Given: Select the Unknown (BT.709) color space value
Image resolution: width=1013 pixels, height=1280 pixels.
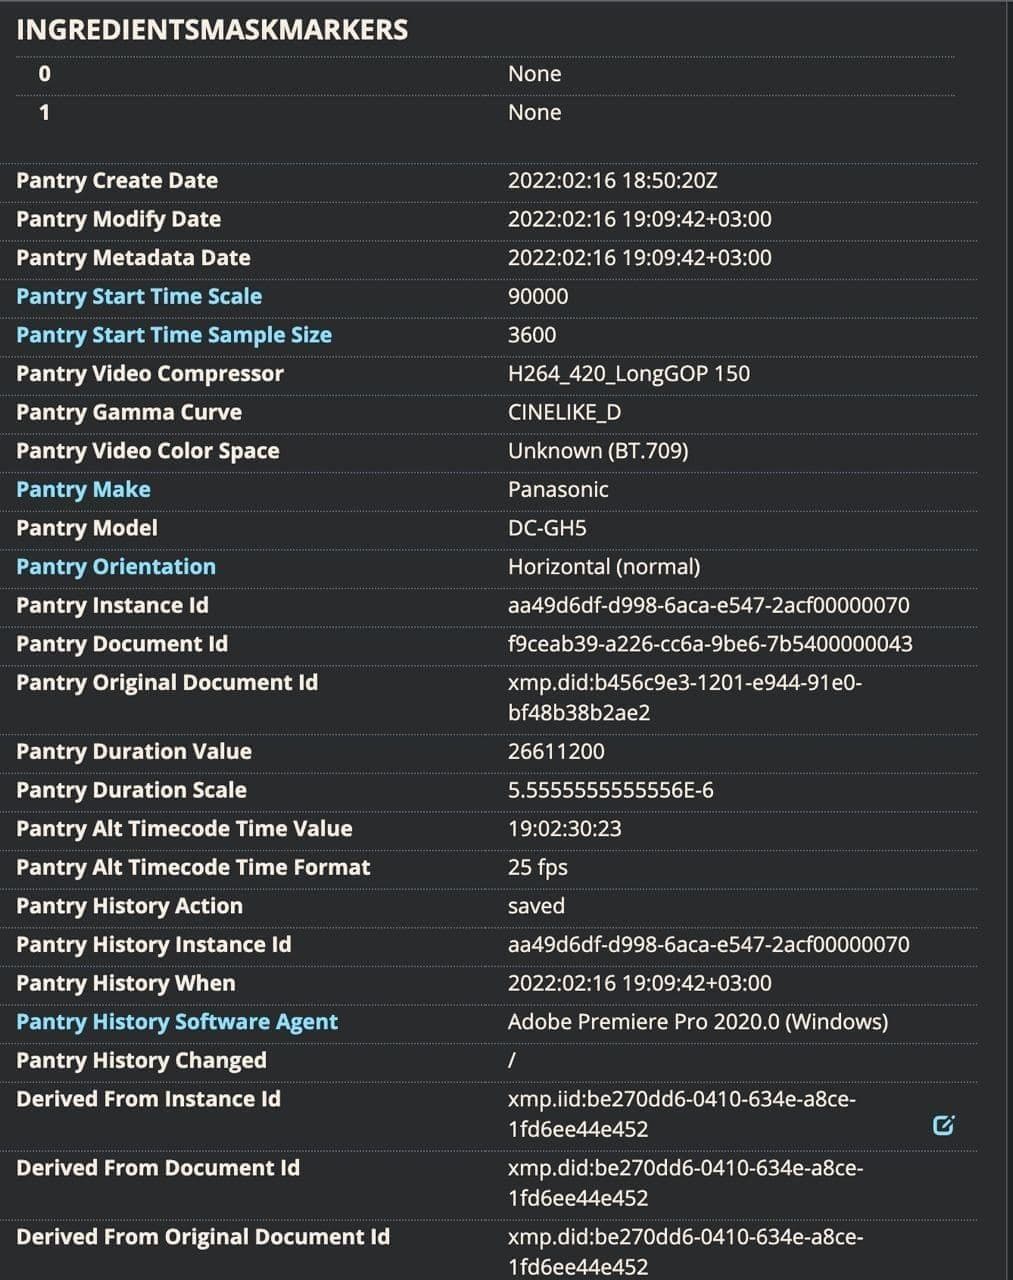Looking at the screenshot, I should (598, 450).
